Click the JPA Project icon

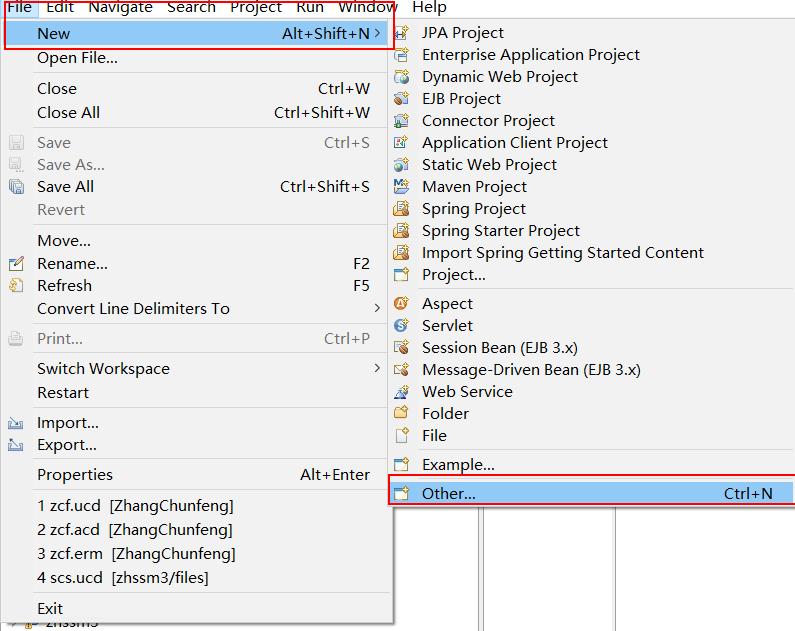tap(402, 33)
